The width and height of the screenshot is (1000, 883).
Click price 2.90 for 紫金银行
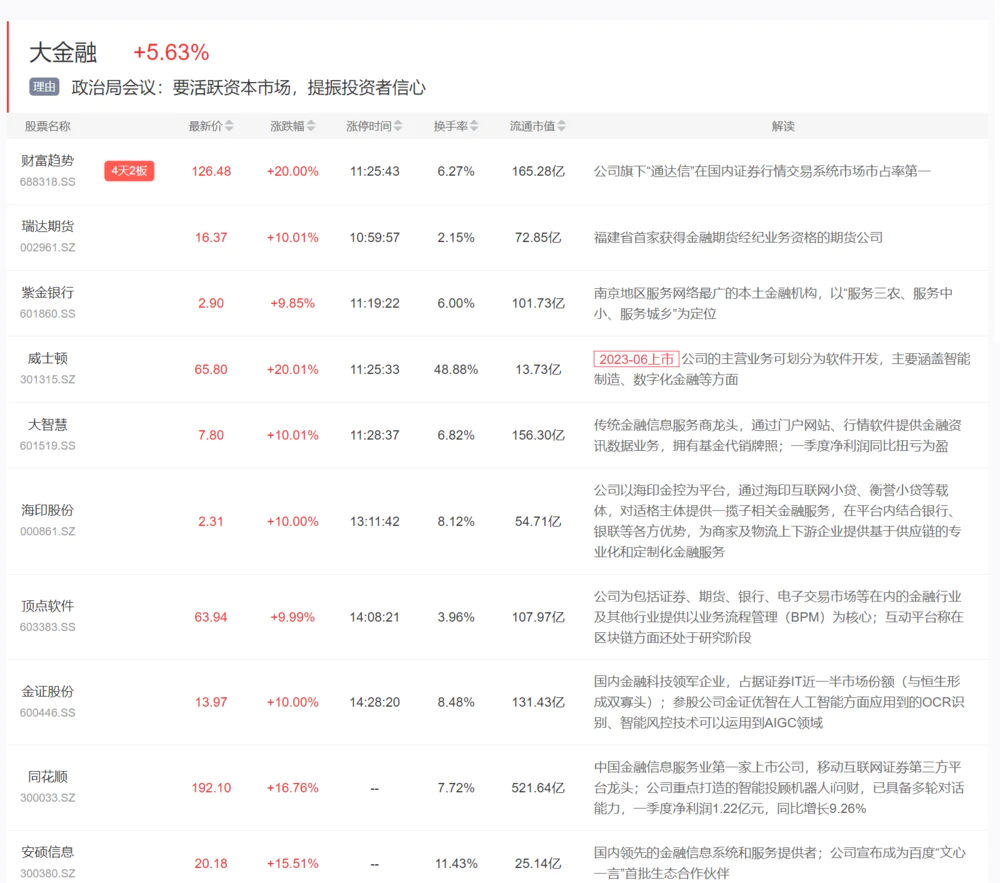point(211,303)
